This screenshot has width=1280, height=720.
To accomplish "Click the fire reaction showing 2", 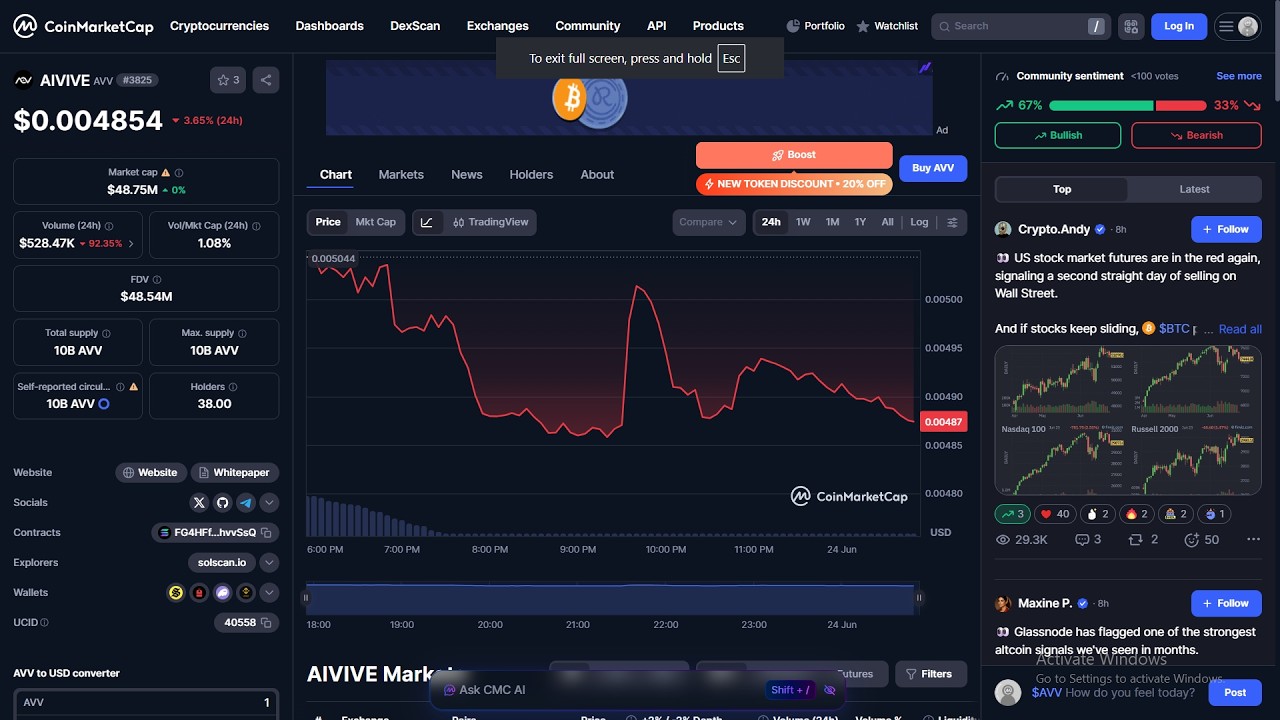I will [1138, 514].
